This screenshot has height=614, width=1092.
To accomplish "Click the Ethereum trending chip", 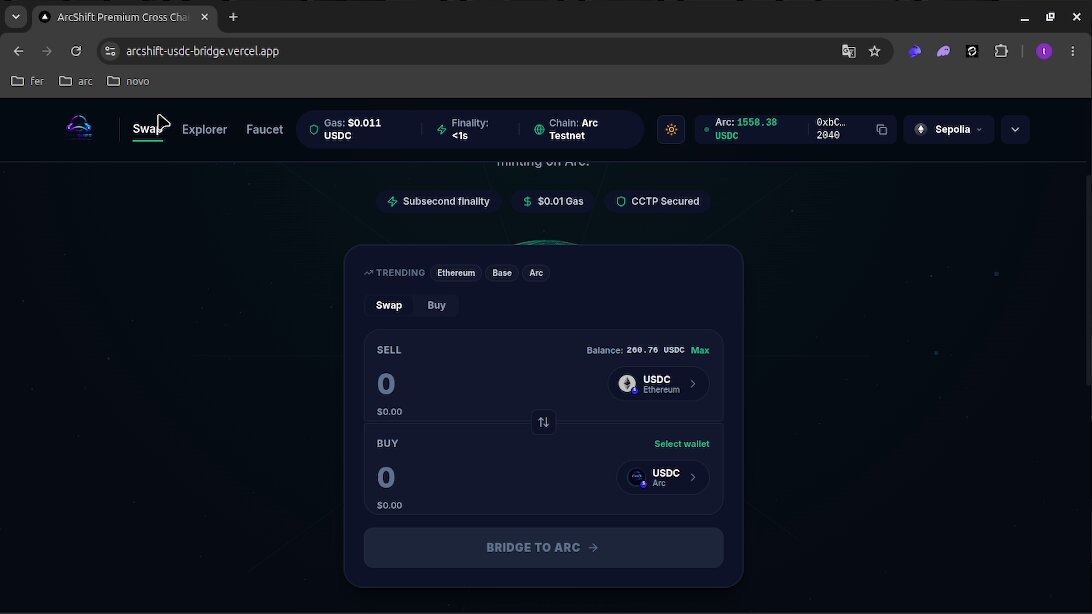I will [456, 273].
